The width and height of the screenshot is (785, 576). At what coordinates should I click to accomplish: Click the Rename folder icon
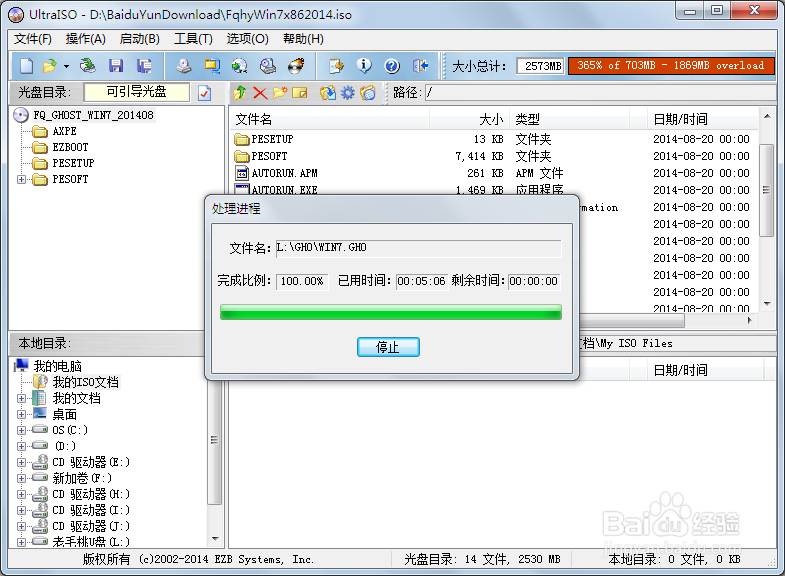[299, 93]
